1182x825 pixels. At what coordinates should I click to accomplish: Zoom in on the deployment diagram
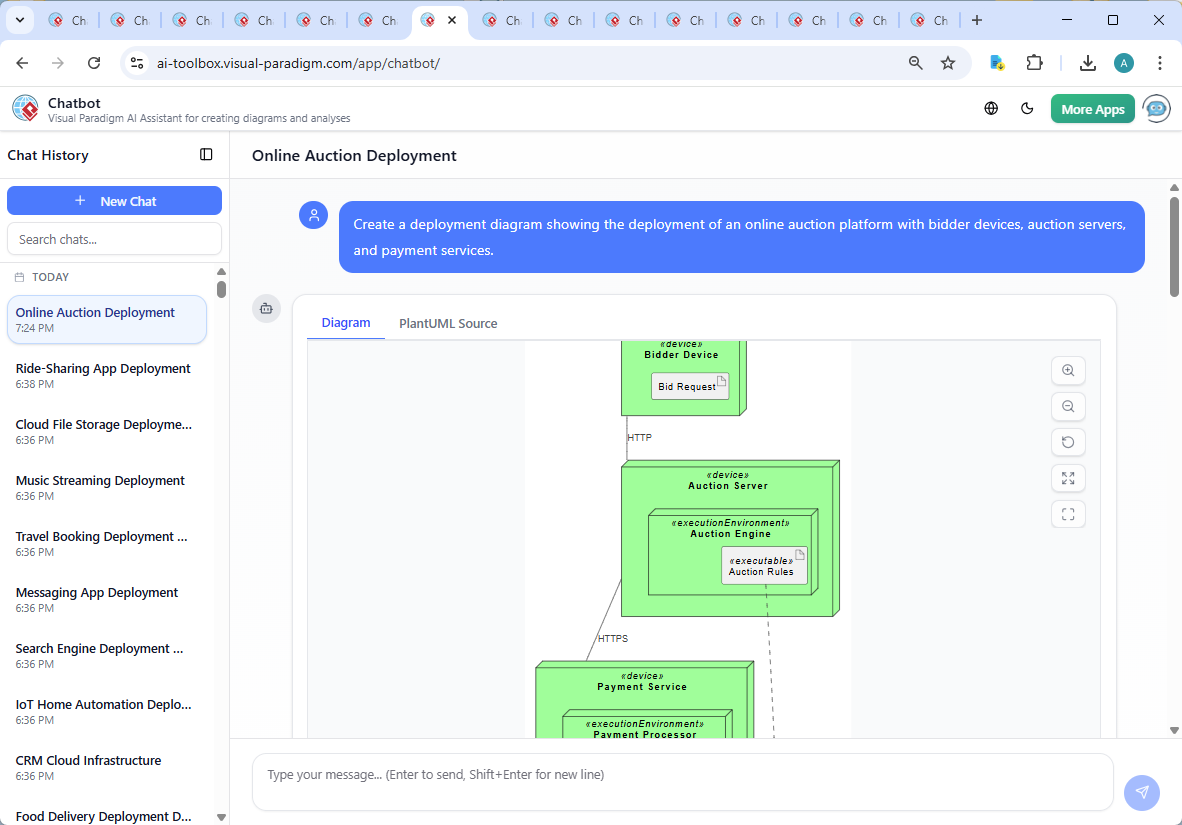tap(1068, 370)
